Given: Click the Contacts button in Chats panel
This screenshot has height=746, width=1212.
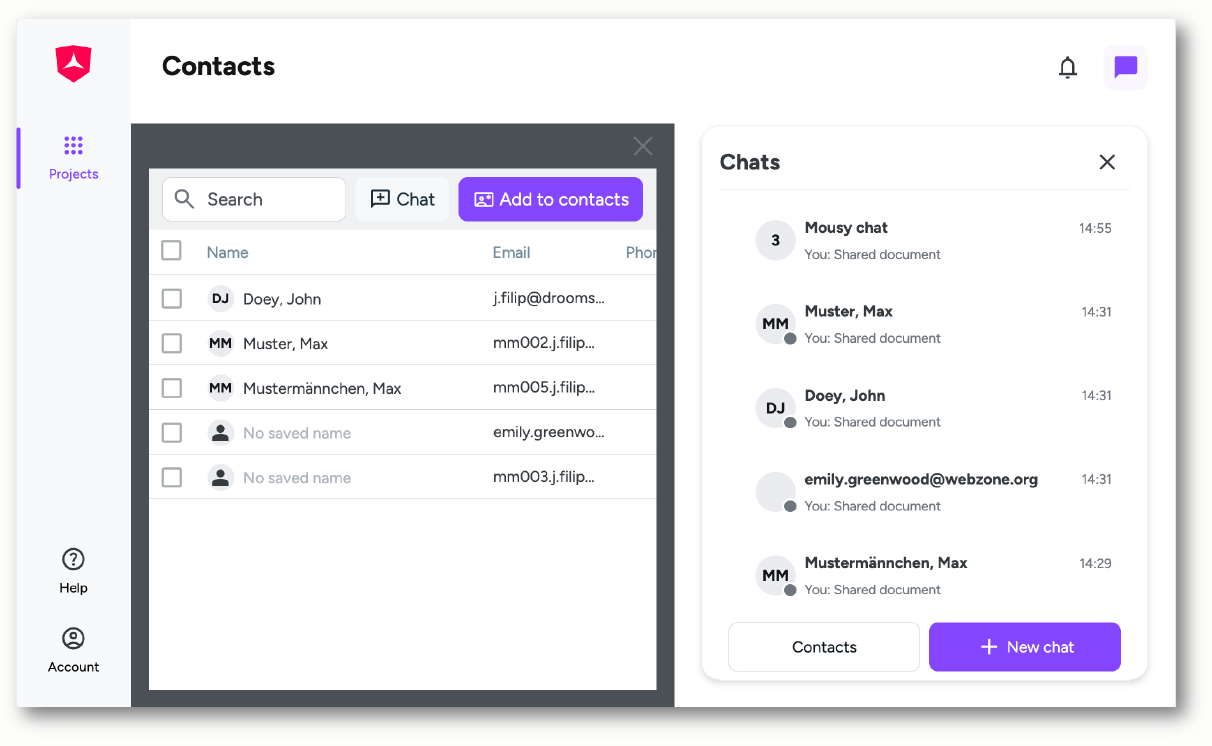Looking at the screenshot, I should (x=824, y=647).
